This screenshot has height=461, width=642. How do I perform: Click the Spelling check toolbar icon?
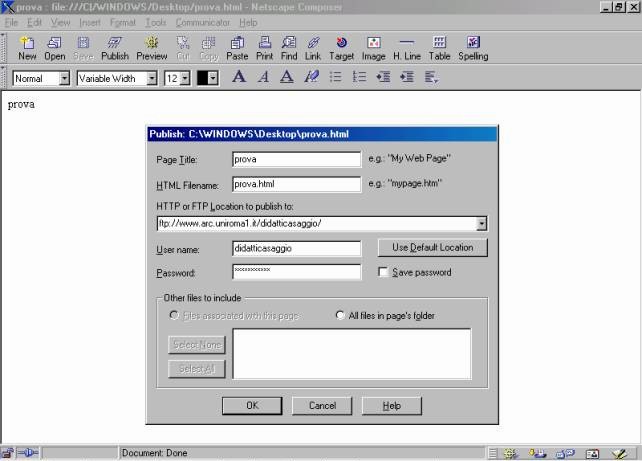coord(473,48)
